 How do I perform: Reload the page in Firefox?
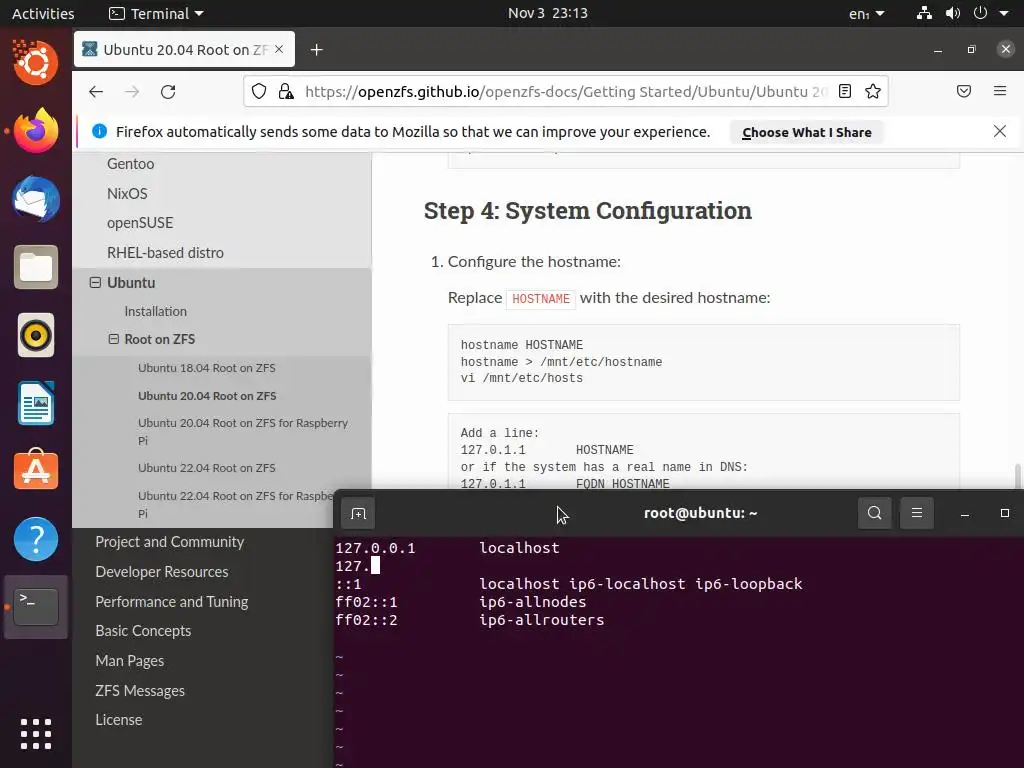click(168, 92)
